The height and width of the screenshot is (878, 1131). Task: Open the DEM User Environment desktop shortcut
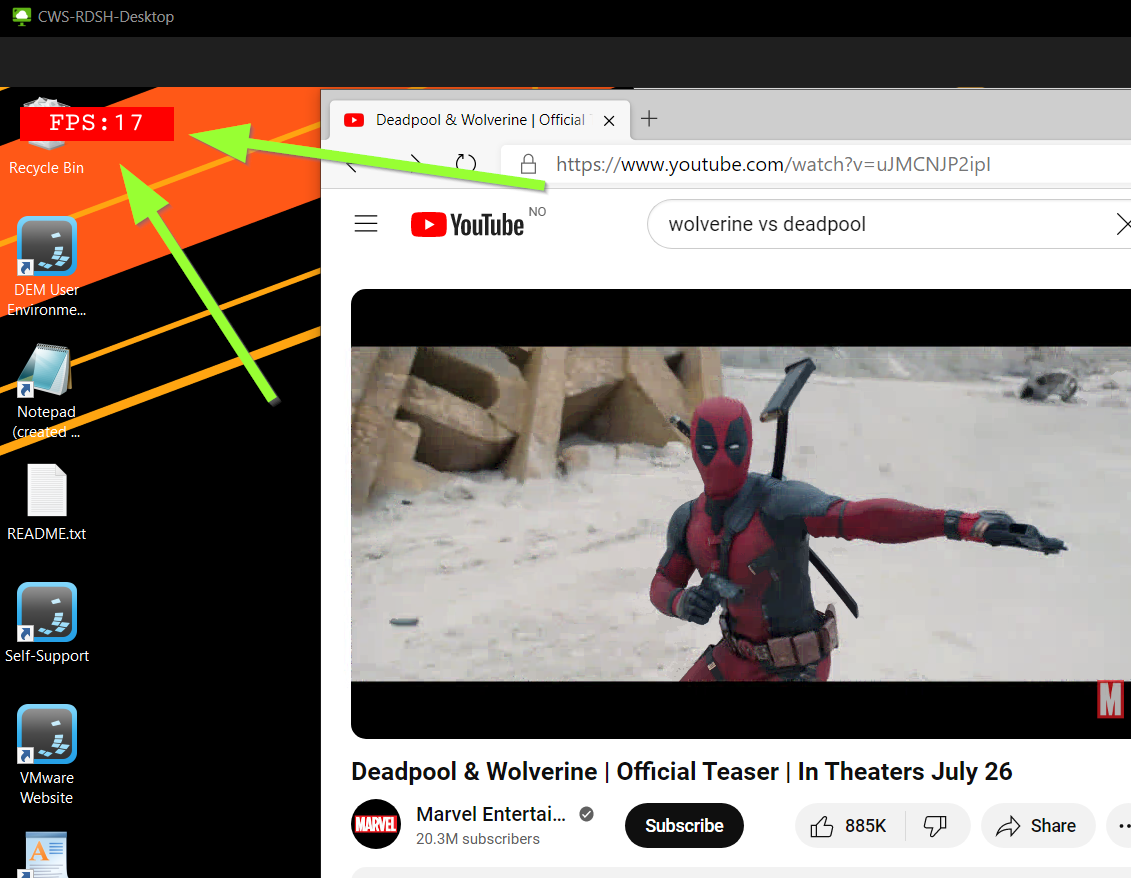coord(47,247)
